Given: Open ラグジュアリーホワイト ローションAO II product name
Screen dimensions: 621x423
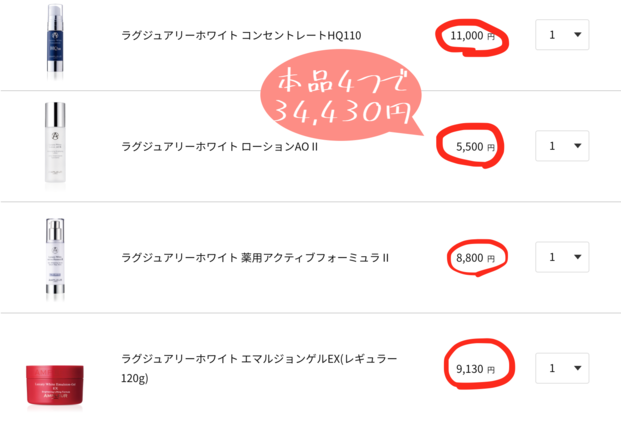Looking at the screenshot, I should tap(219, 147).
